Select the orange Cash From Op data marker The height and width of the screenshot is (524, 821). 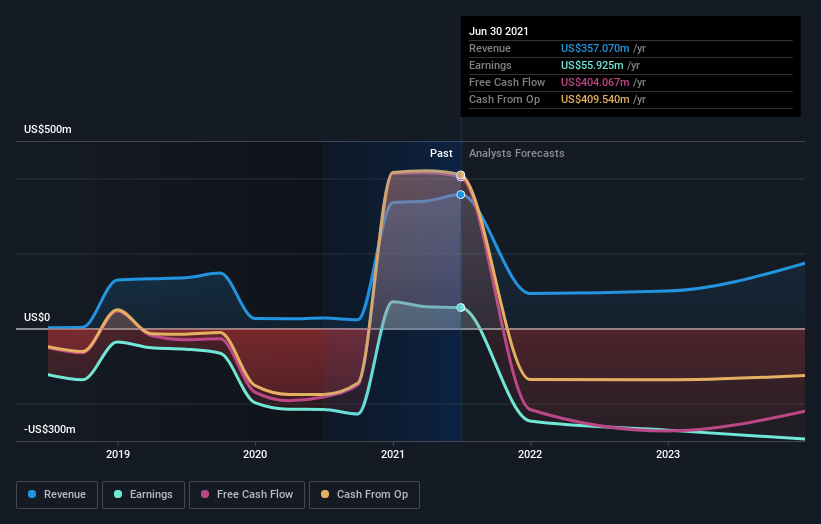[x=460, y=175]
